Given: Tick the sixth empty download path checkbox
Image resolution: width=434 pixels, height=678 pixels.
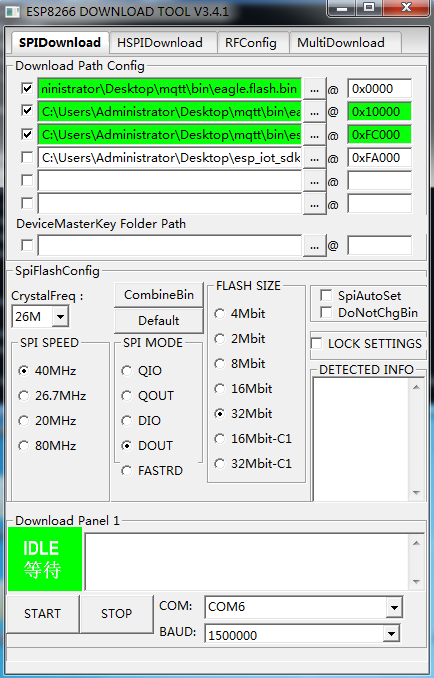Looking at the screenshot, I should click(27, 203).
